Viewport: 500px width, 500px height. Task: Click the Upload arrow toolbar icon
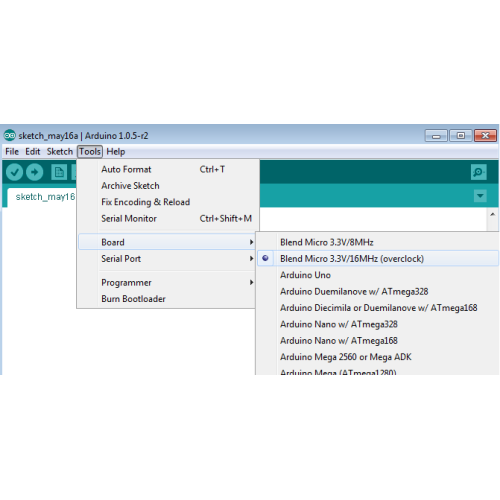35,172
